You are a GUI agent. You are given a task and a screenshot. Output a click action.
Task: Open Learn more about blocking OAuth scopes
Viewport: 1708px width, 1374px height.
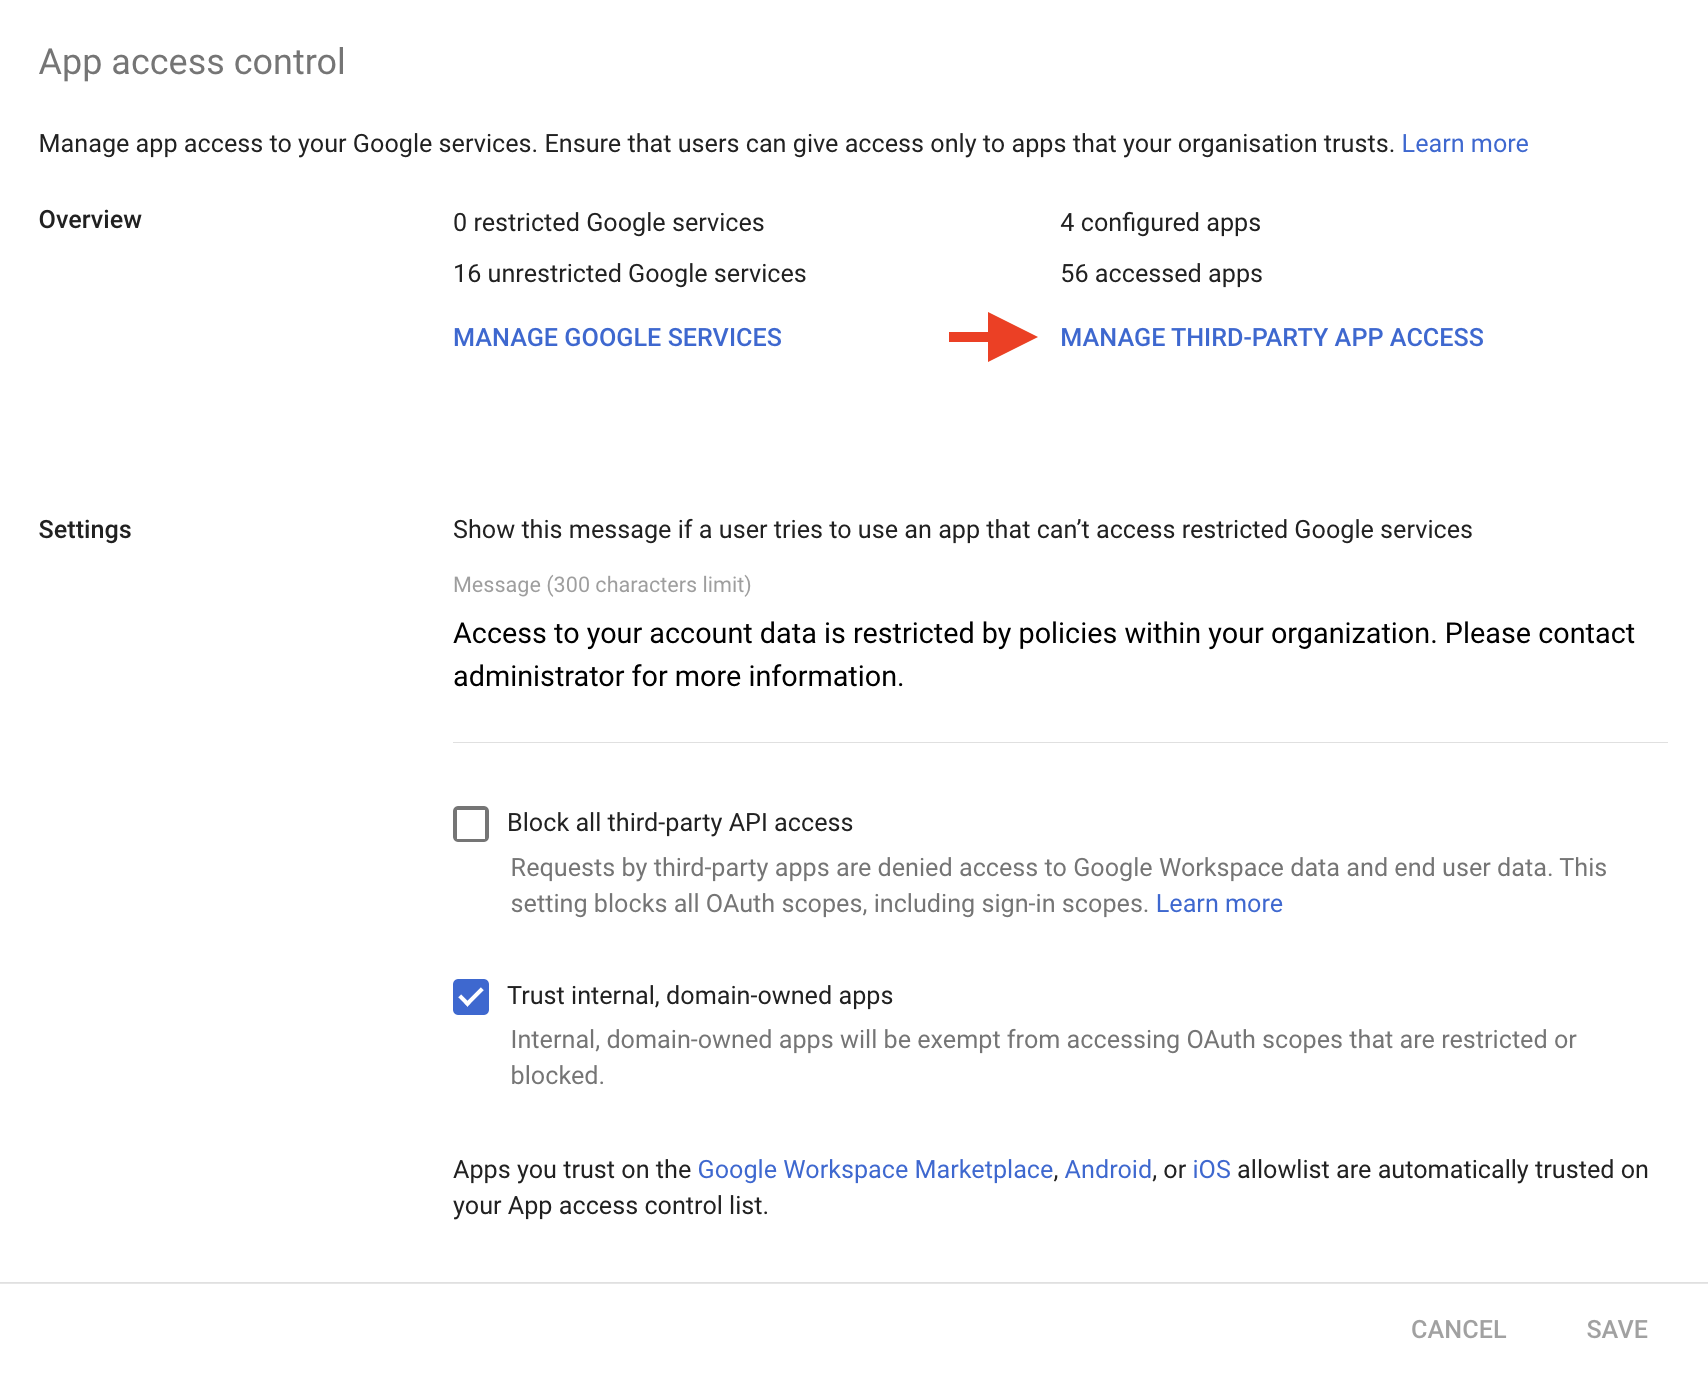tap(1219, 904)
